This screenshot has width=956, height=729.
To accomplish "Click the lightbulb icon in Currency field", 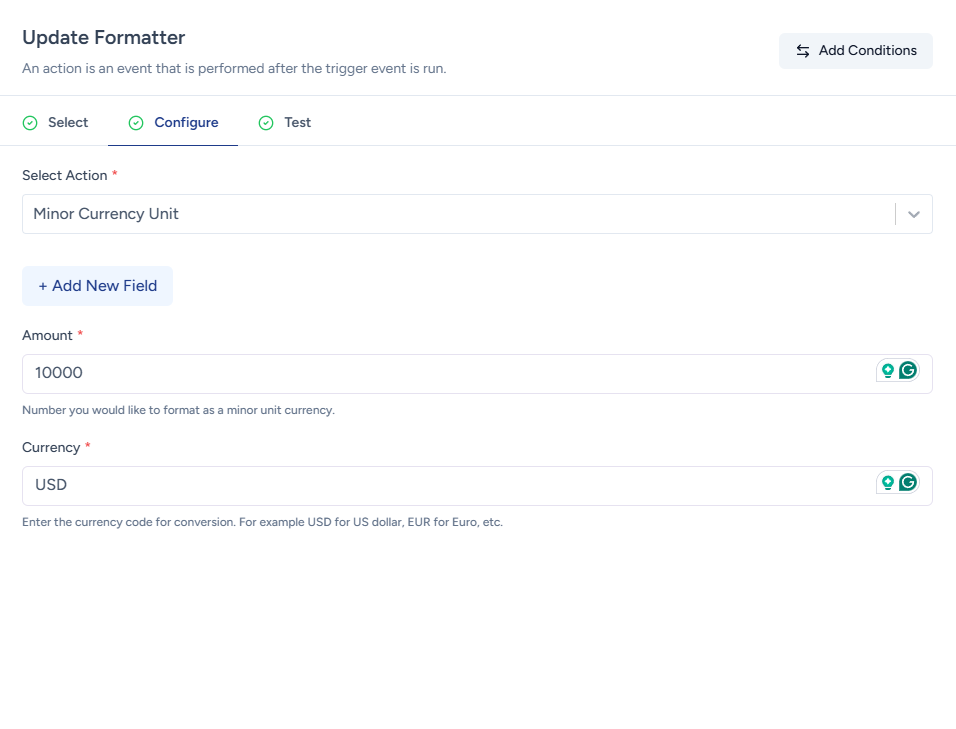I will tap(887, 482).
